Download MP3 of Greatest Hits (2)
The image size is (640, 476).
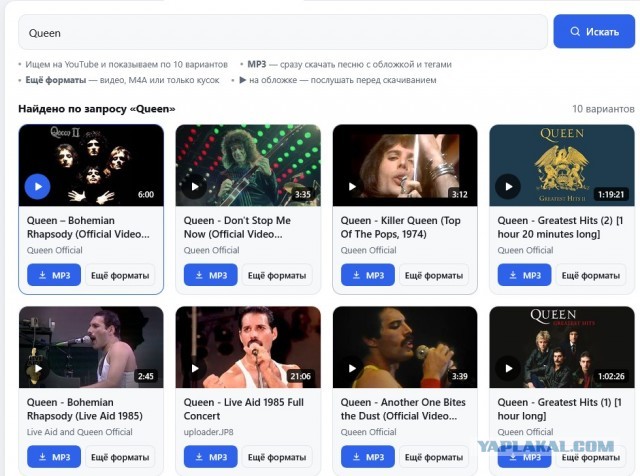coord(524,275)
